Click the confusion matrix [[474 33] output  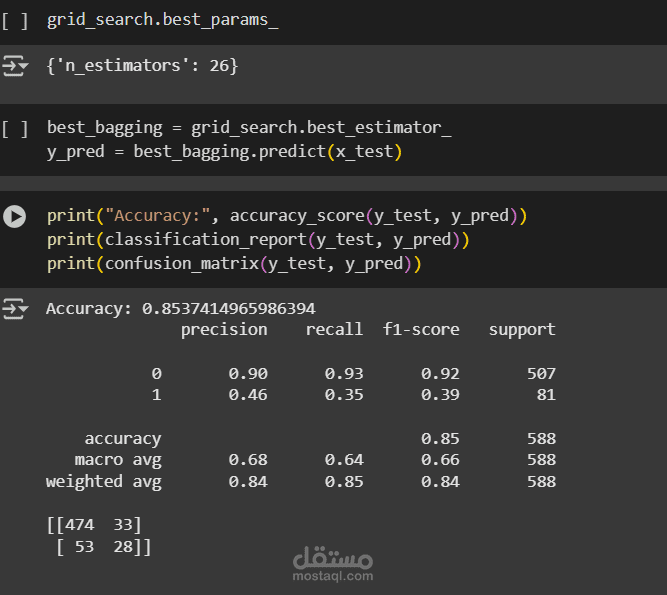pyautogui.click(x=94, y=525)
